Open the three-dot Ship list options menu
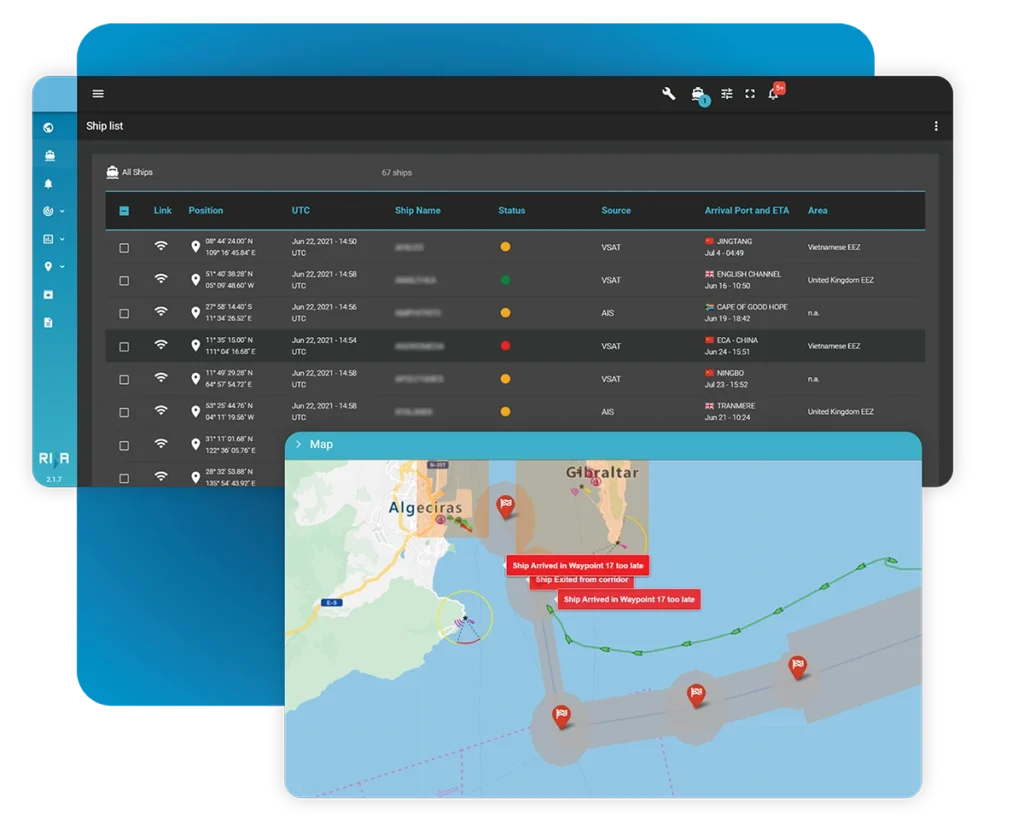This screenshot has width=1024, height=832. [936, 126]
